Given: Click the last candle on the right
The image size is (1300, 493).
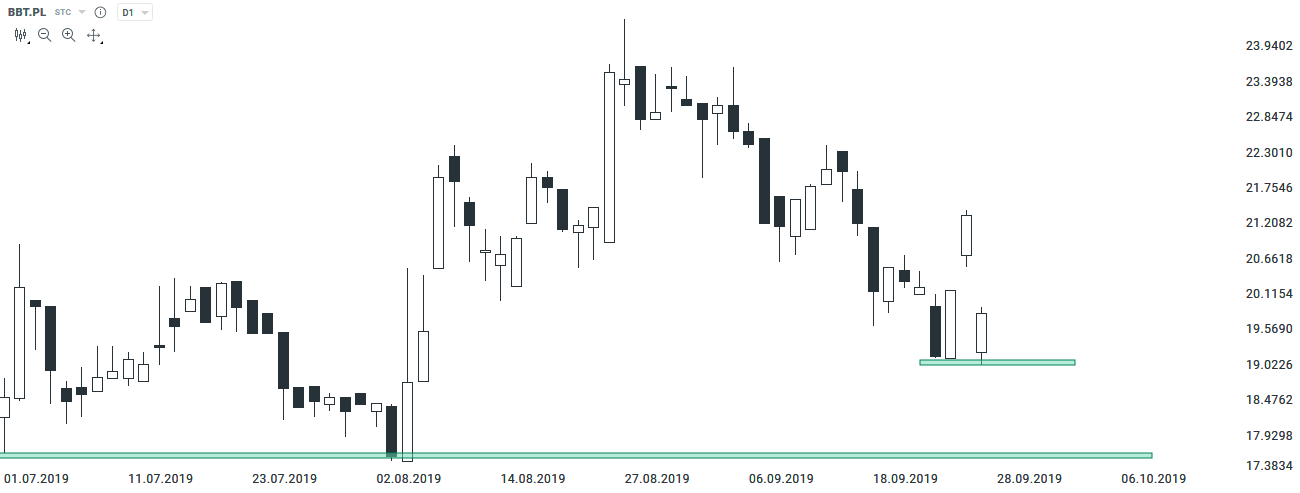Looking at the screenshot, I should click(x=982, y=332).
